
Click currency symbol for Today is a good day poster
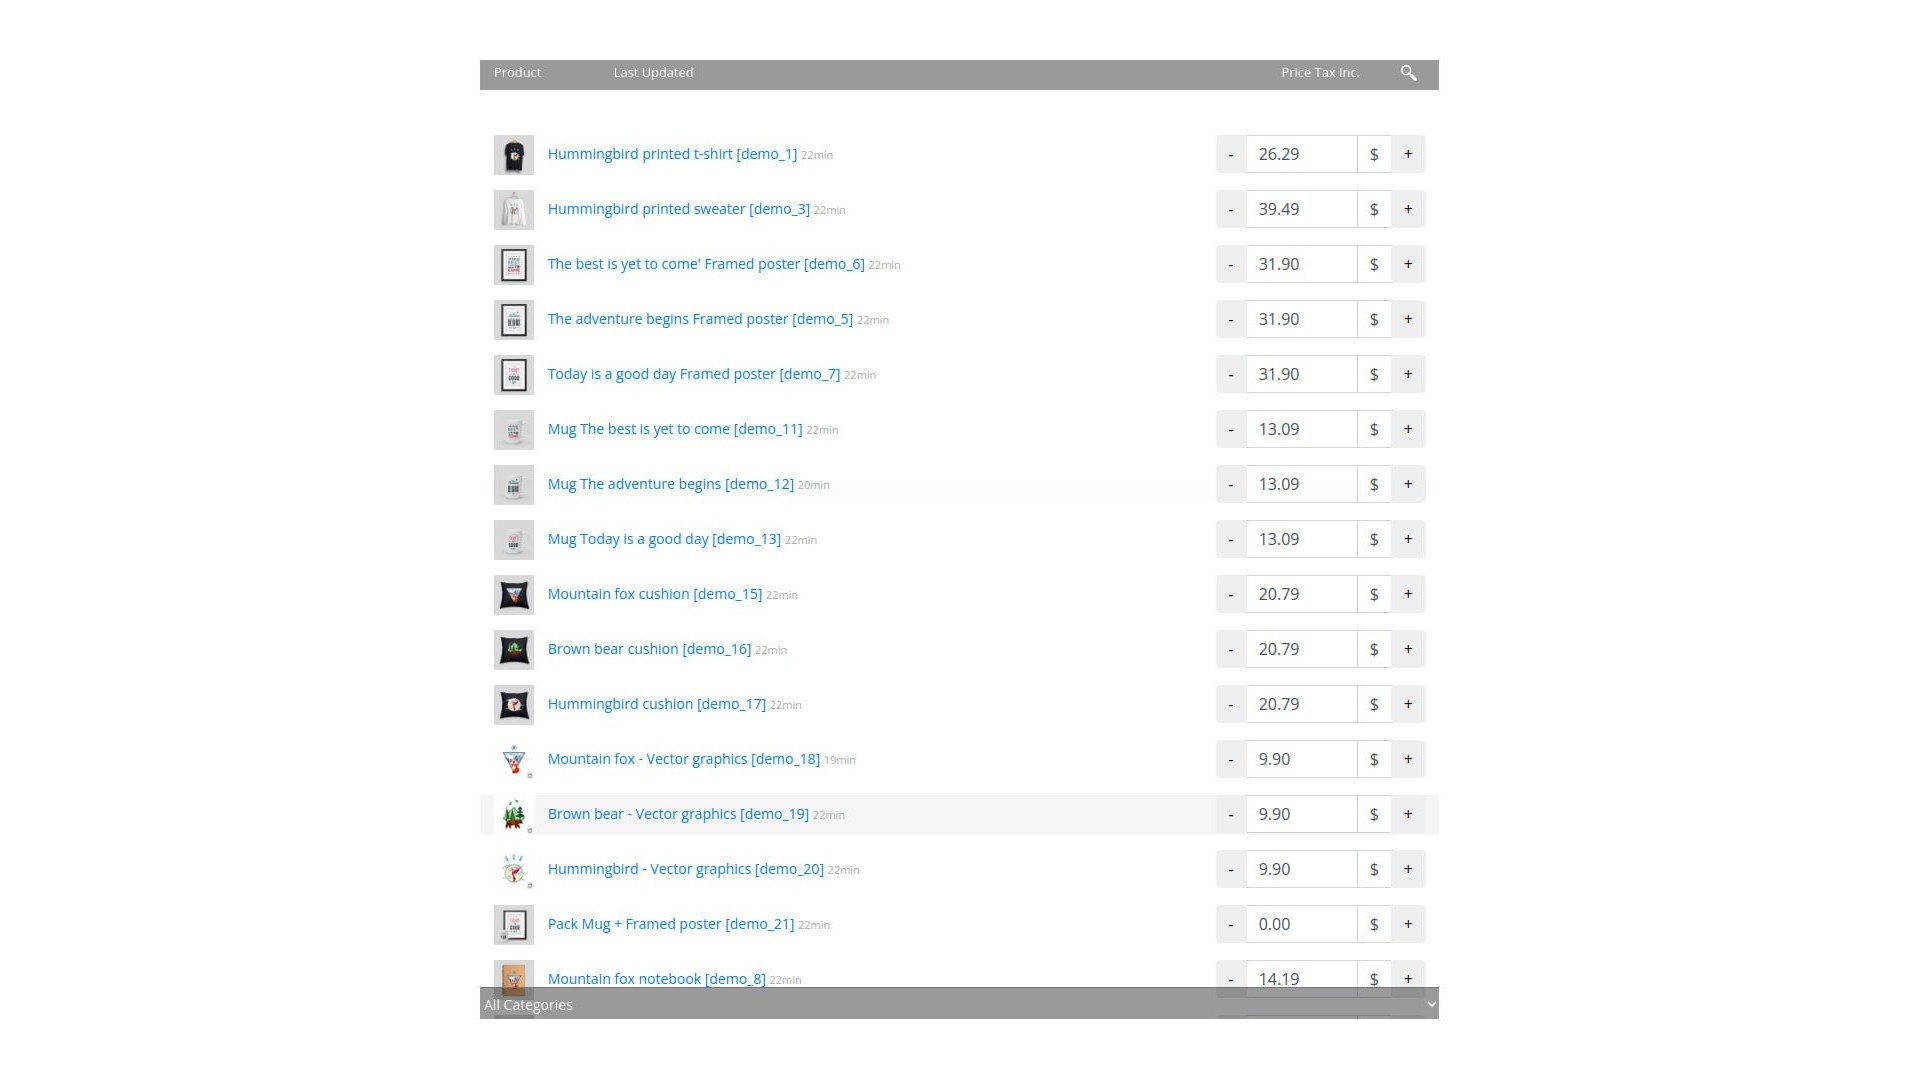1373,374
